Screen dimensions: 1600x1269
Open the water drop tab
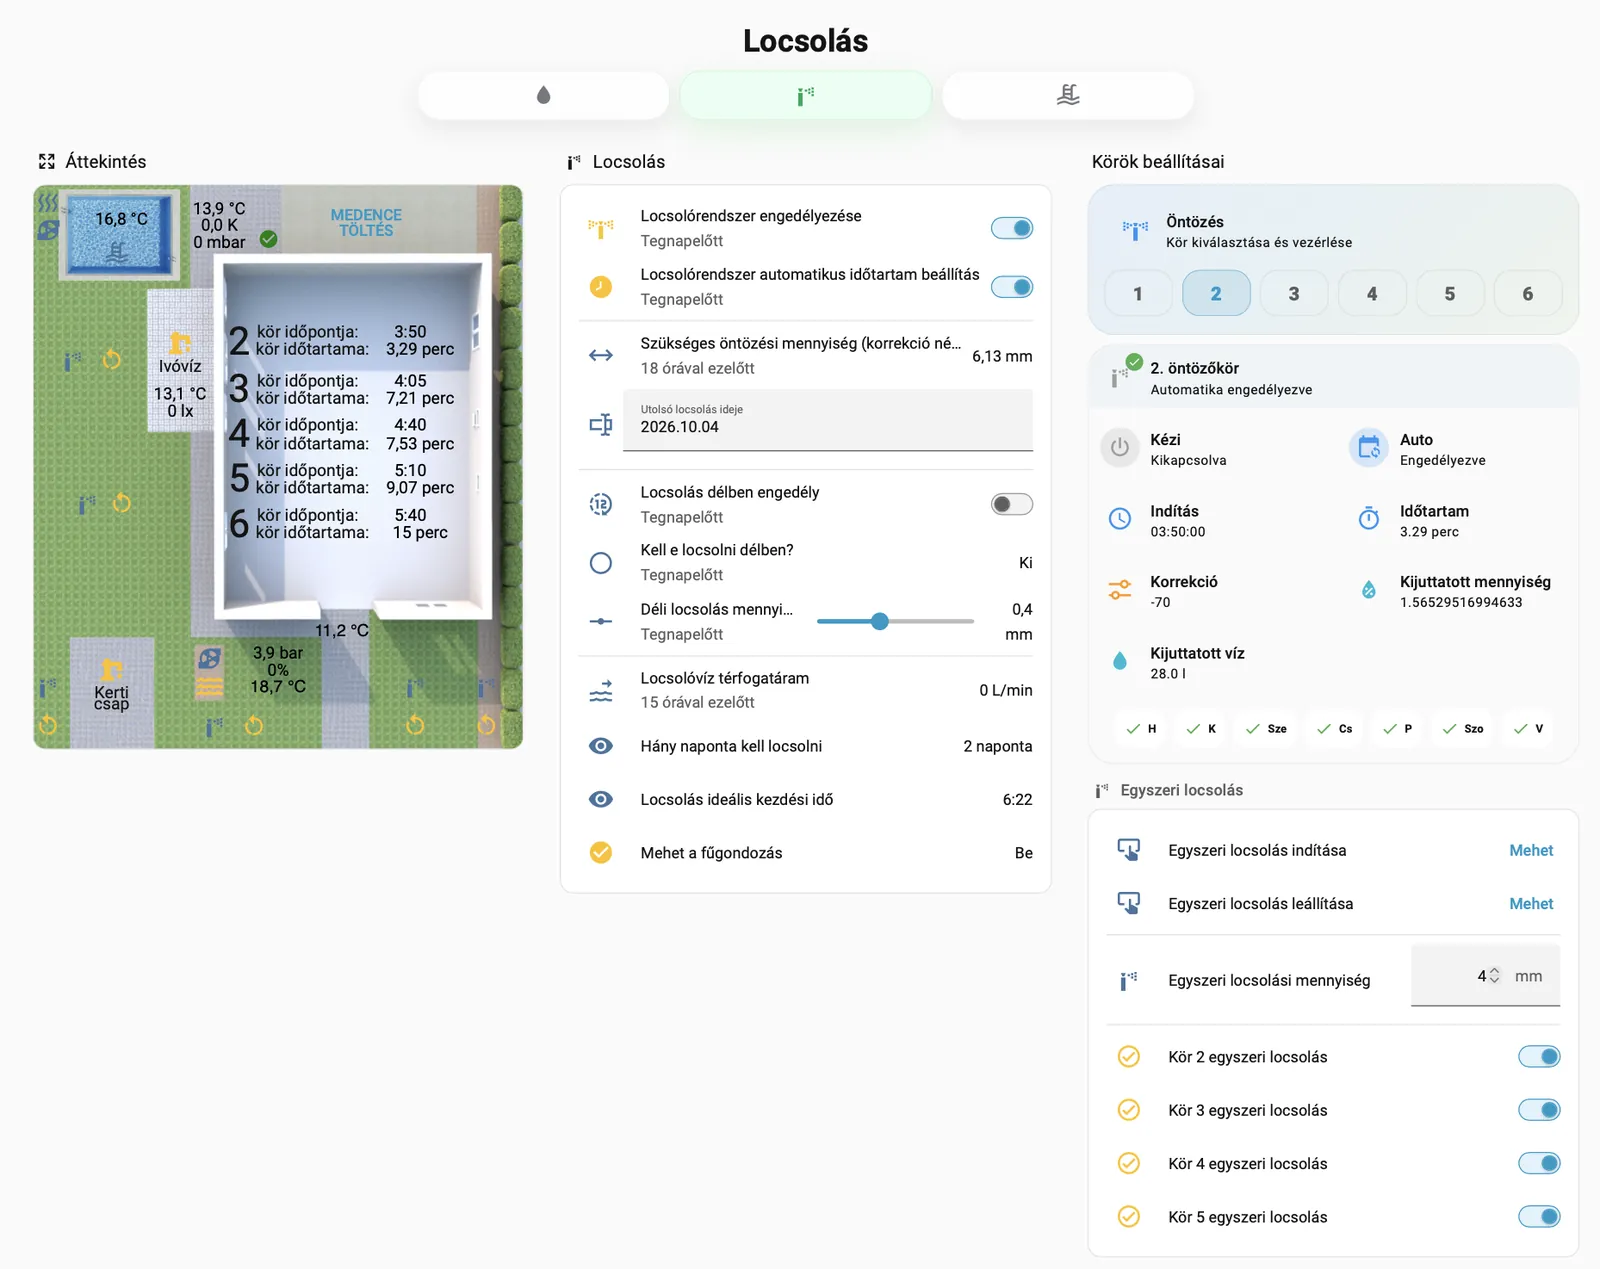(x=543, y=95)
